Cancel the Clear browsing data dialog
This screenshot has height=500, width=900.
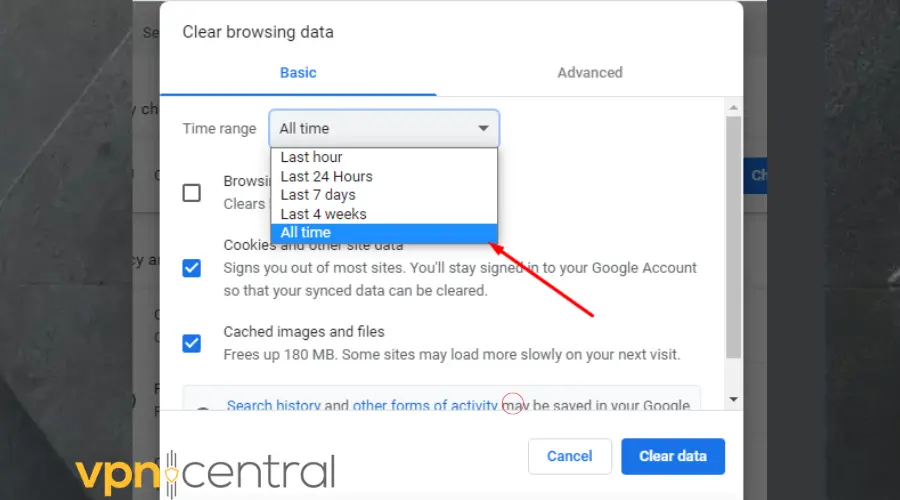coord(570,456)
